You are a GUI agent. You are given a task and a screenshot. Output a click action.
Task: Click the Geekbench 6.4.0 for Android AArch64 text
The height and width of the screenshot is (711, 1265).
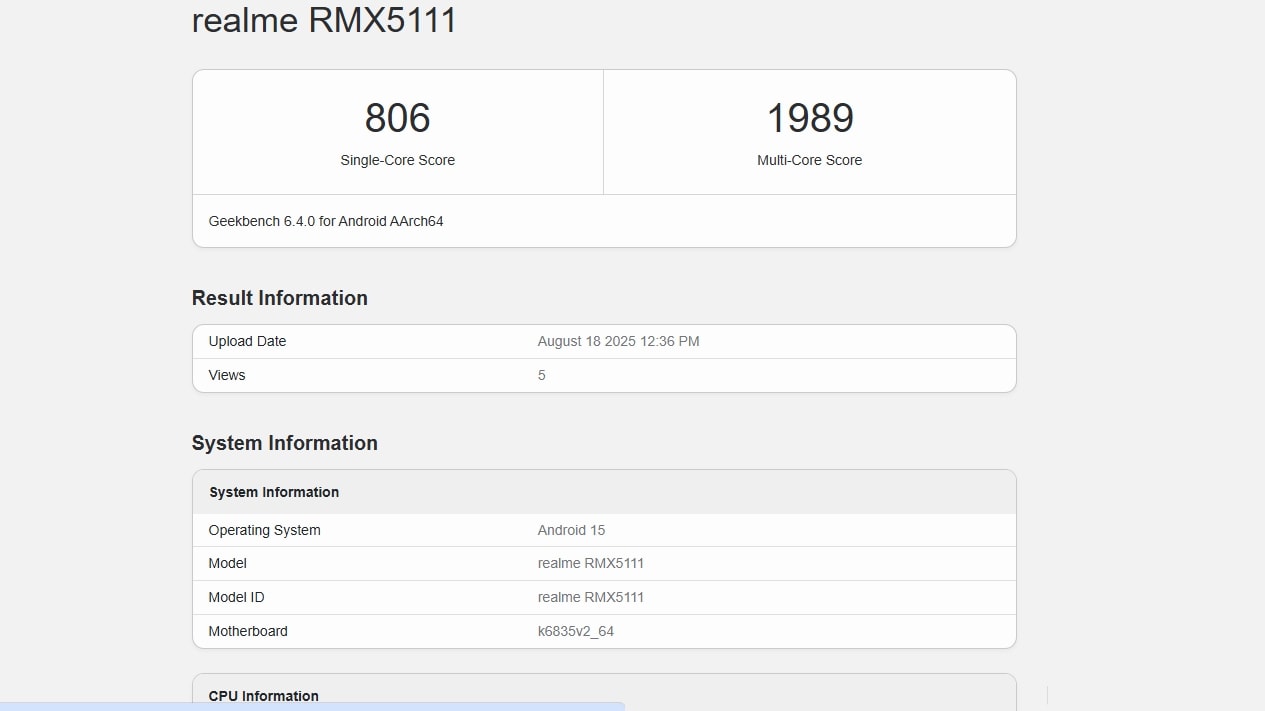point(326,221)
